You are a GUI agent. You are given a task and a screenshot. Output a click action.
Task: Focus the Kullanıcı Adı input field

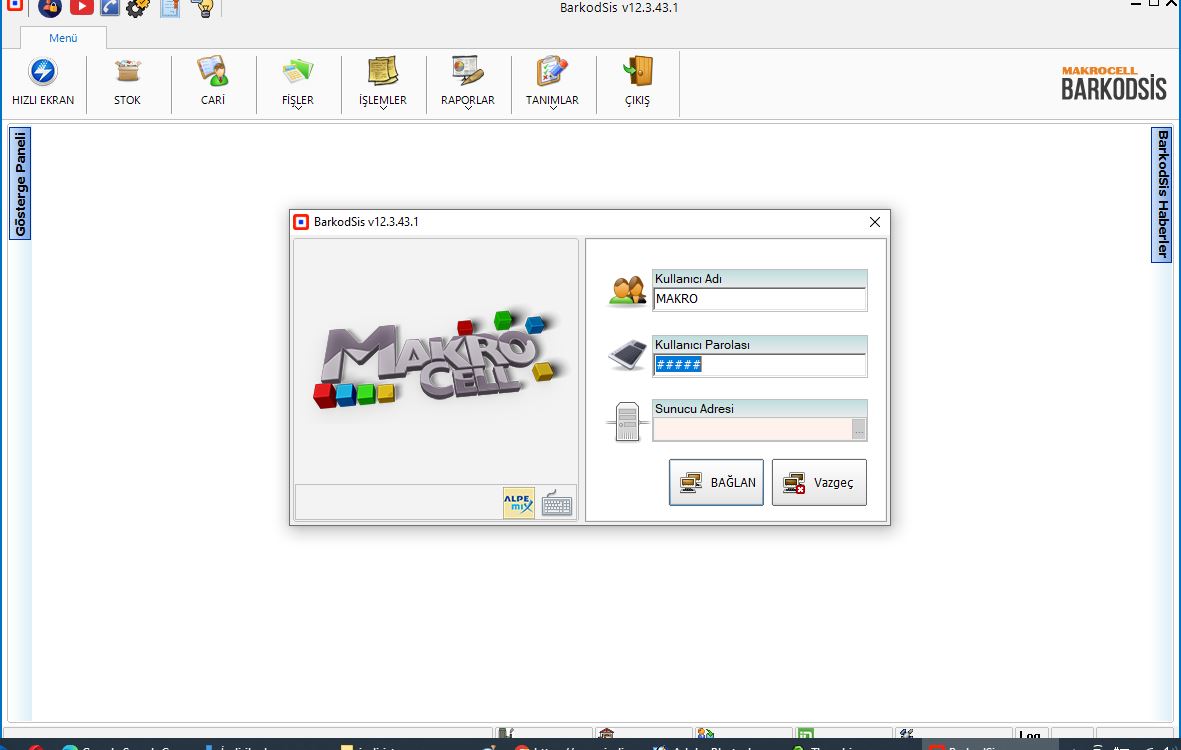(759, 299)
